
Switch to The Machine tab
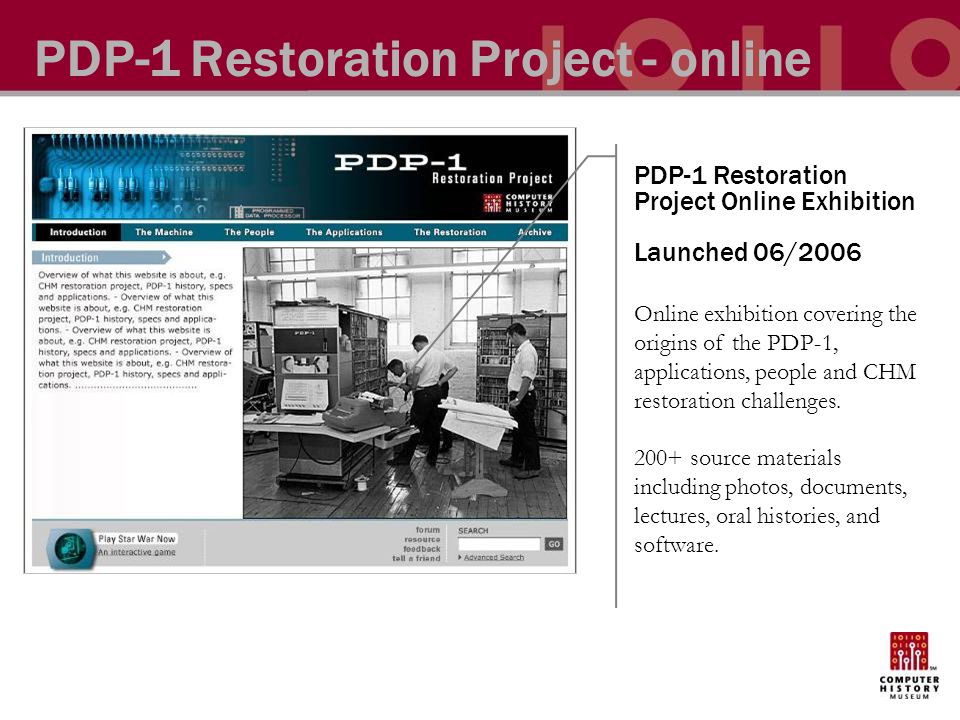[x=164, y=232]
